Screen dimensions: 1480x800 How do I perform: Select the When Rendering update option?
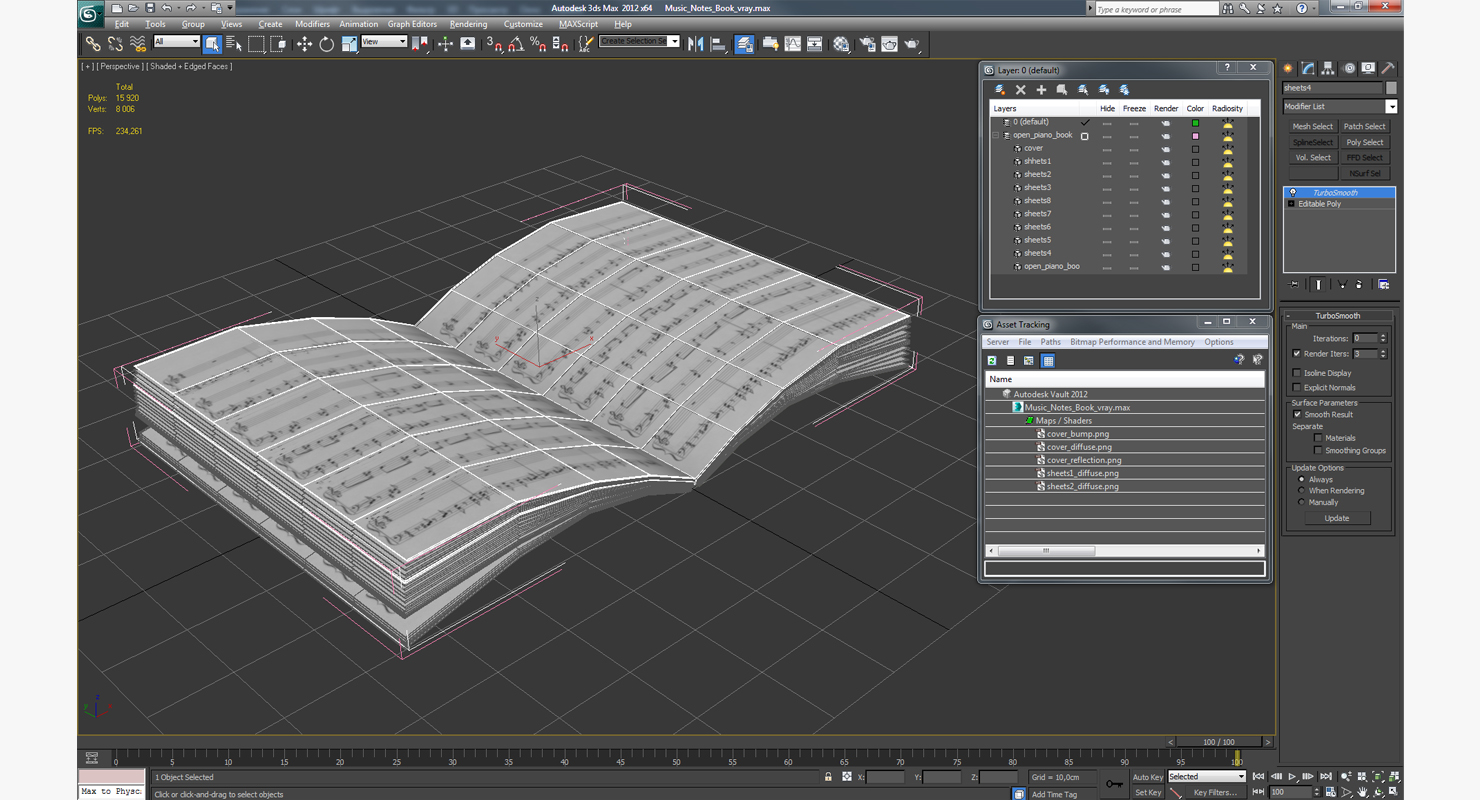1301,491
